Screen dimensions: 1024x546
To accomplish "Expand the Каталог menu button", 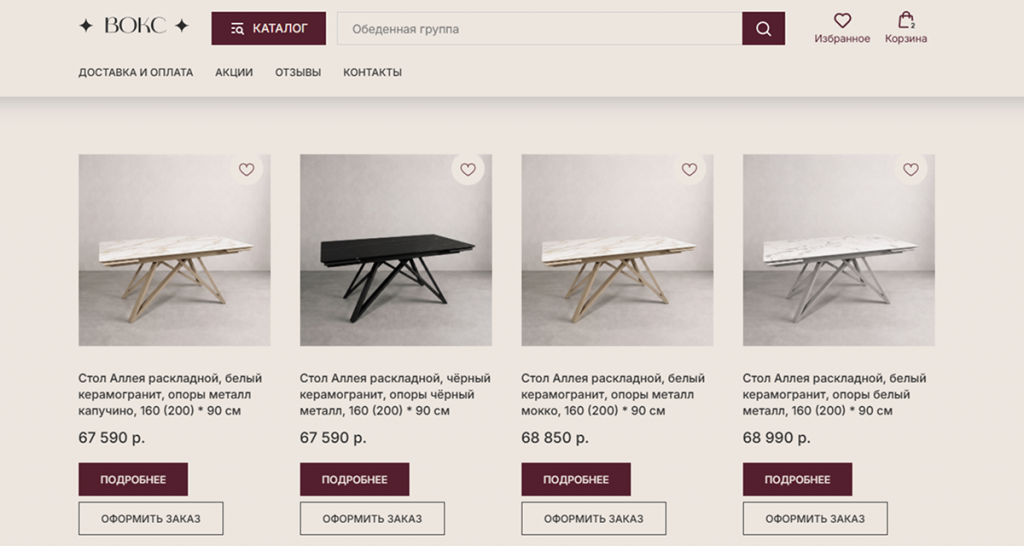I will coord(269,29).
